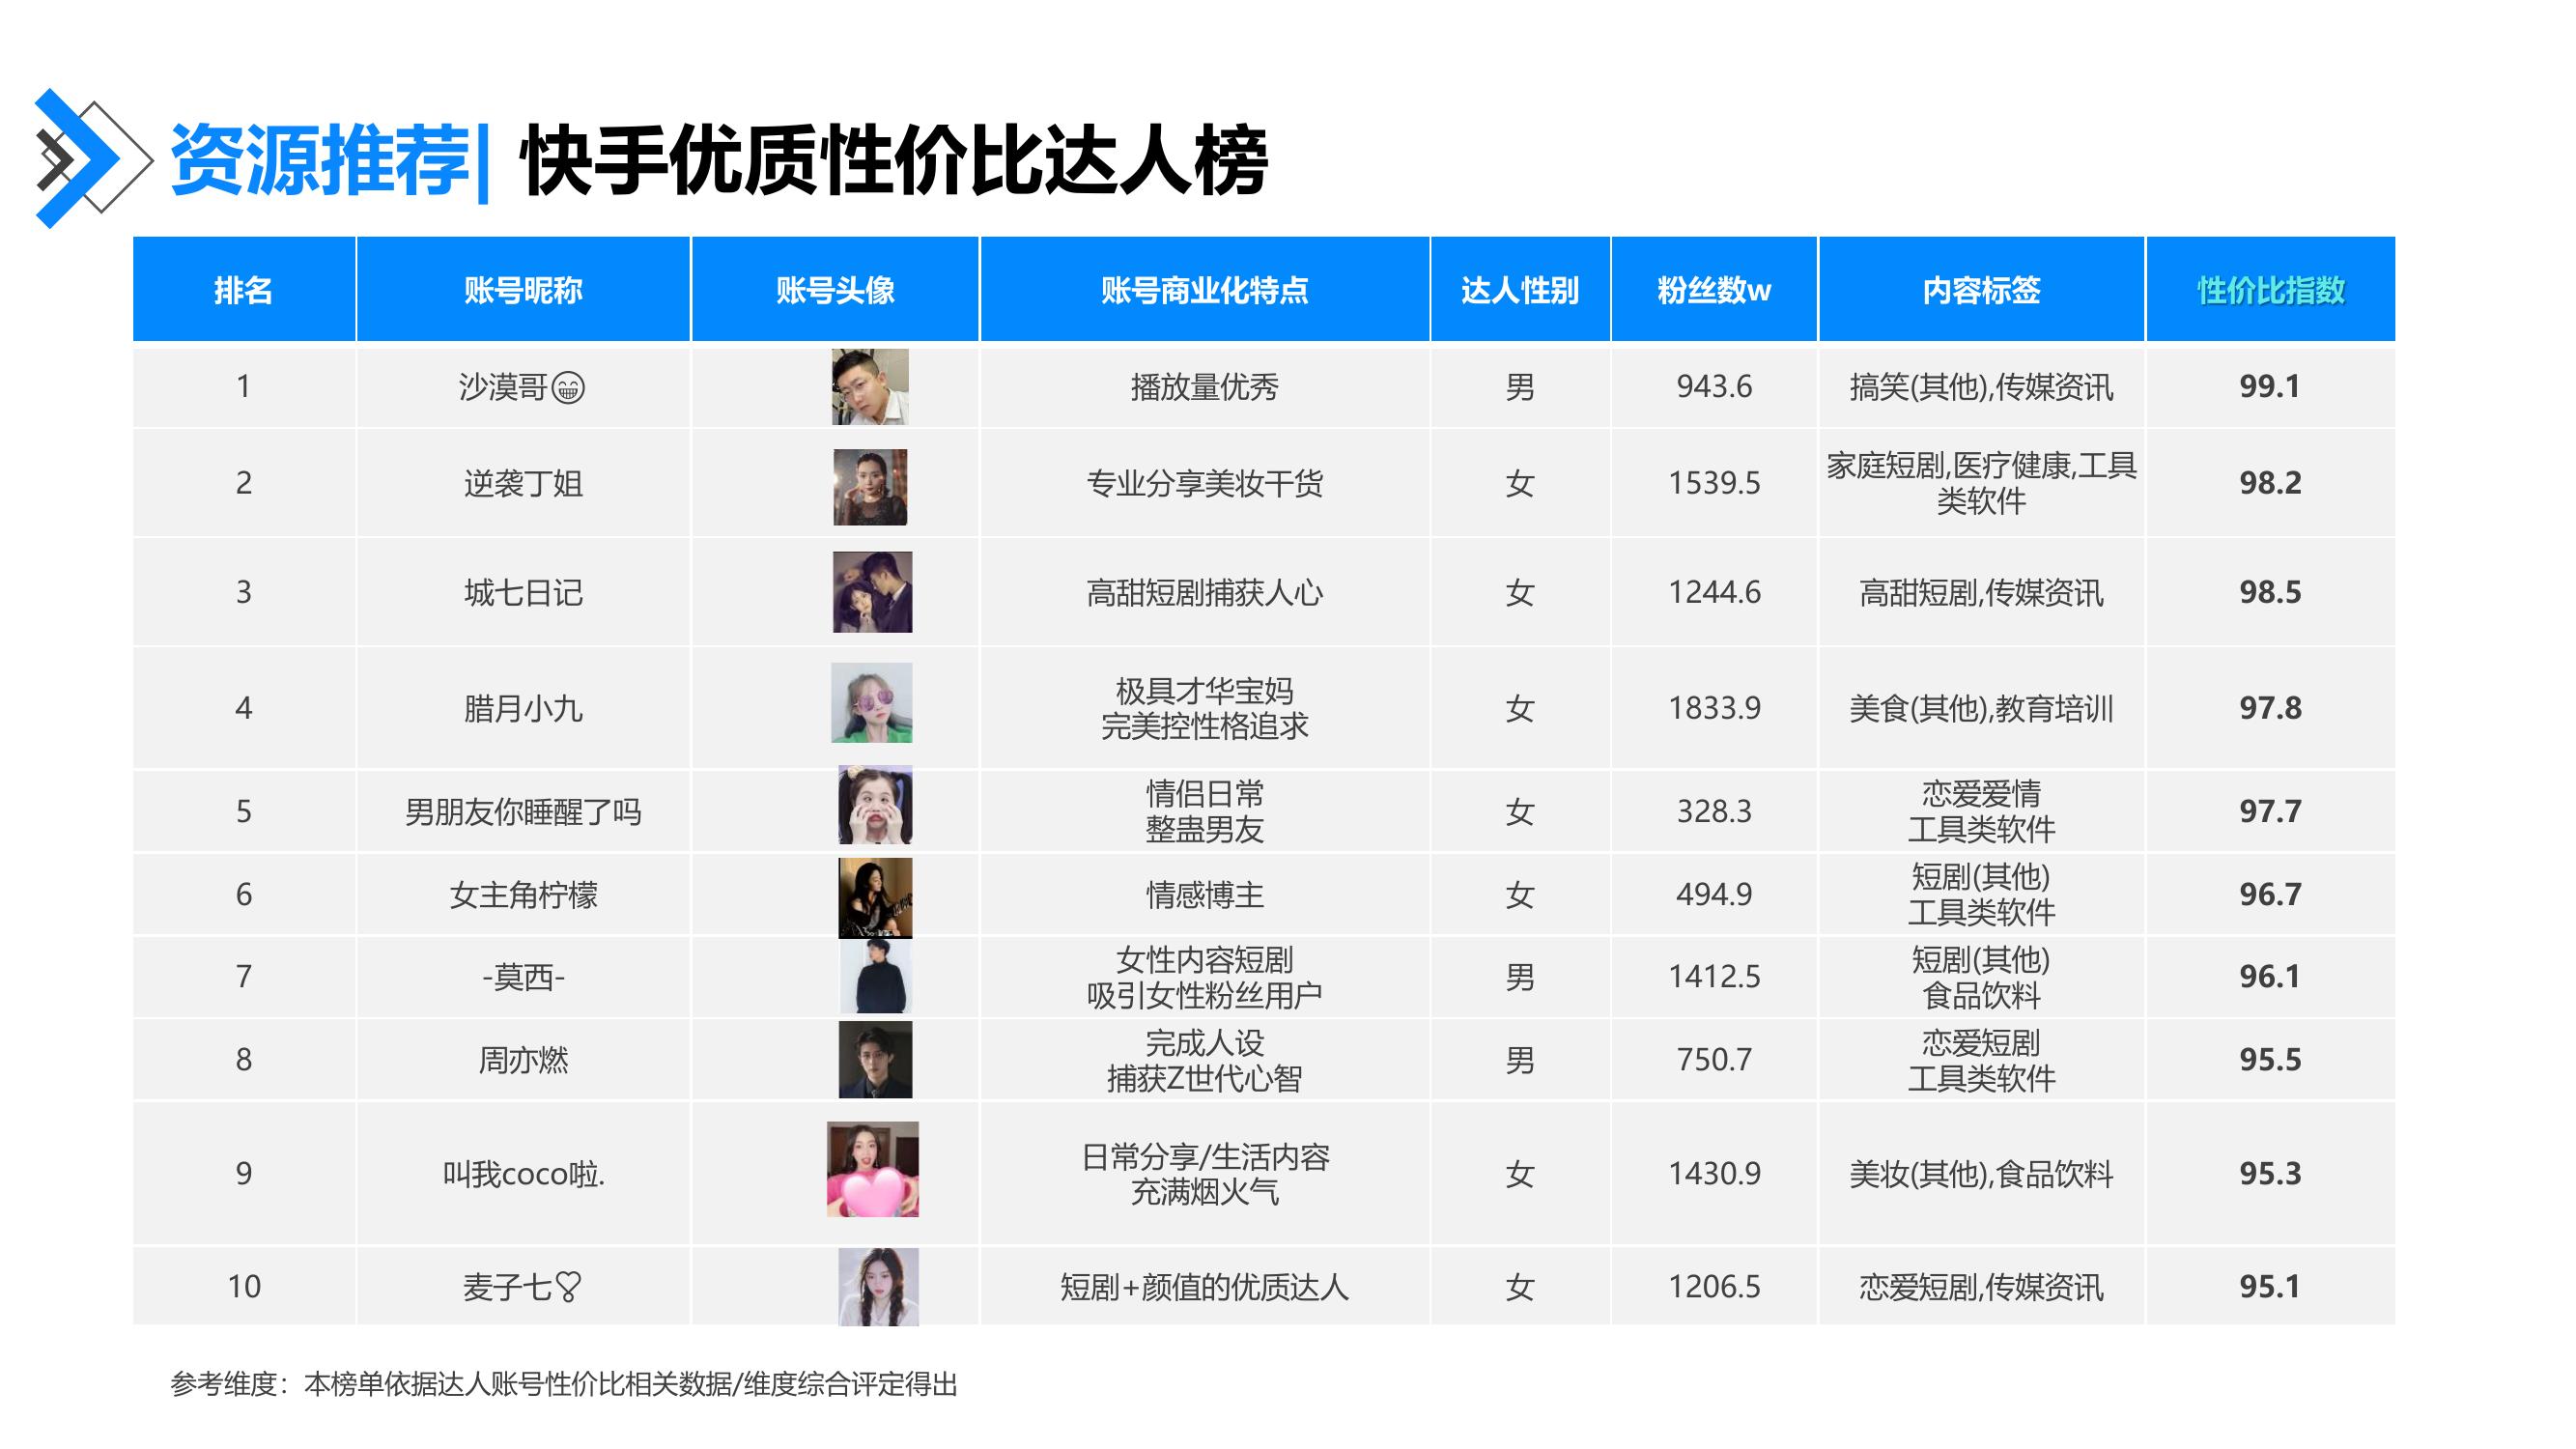The width and height of the screenshot is (2576, 1449).
Task: Click the avatar of 叫我coco啦.
Action: (873, 1169)
